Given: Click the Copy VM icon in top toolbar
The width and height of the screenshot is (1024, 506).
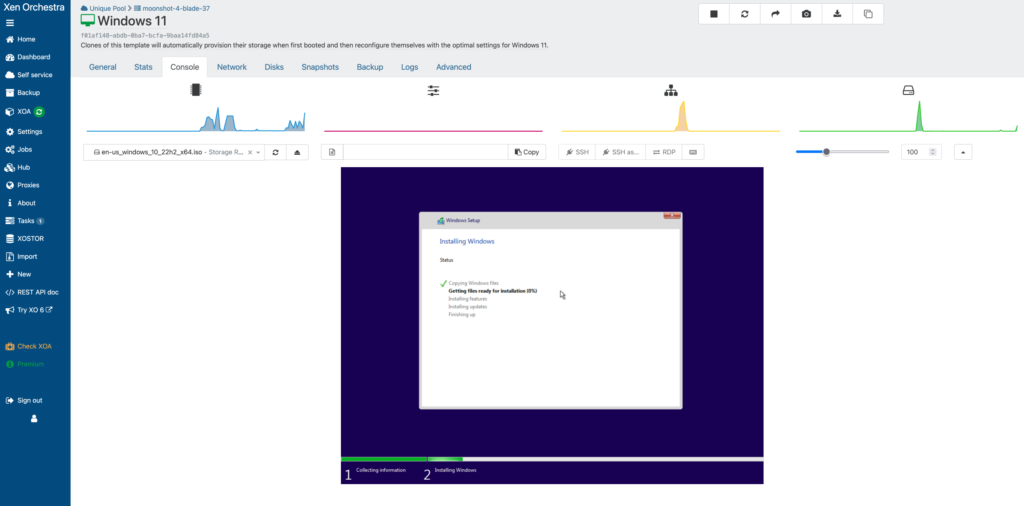Looking at the screenshot, I should [x=868, y=14].
